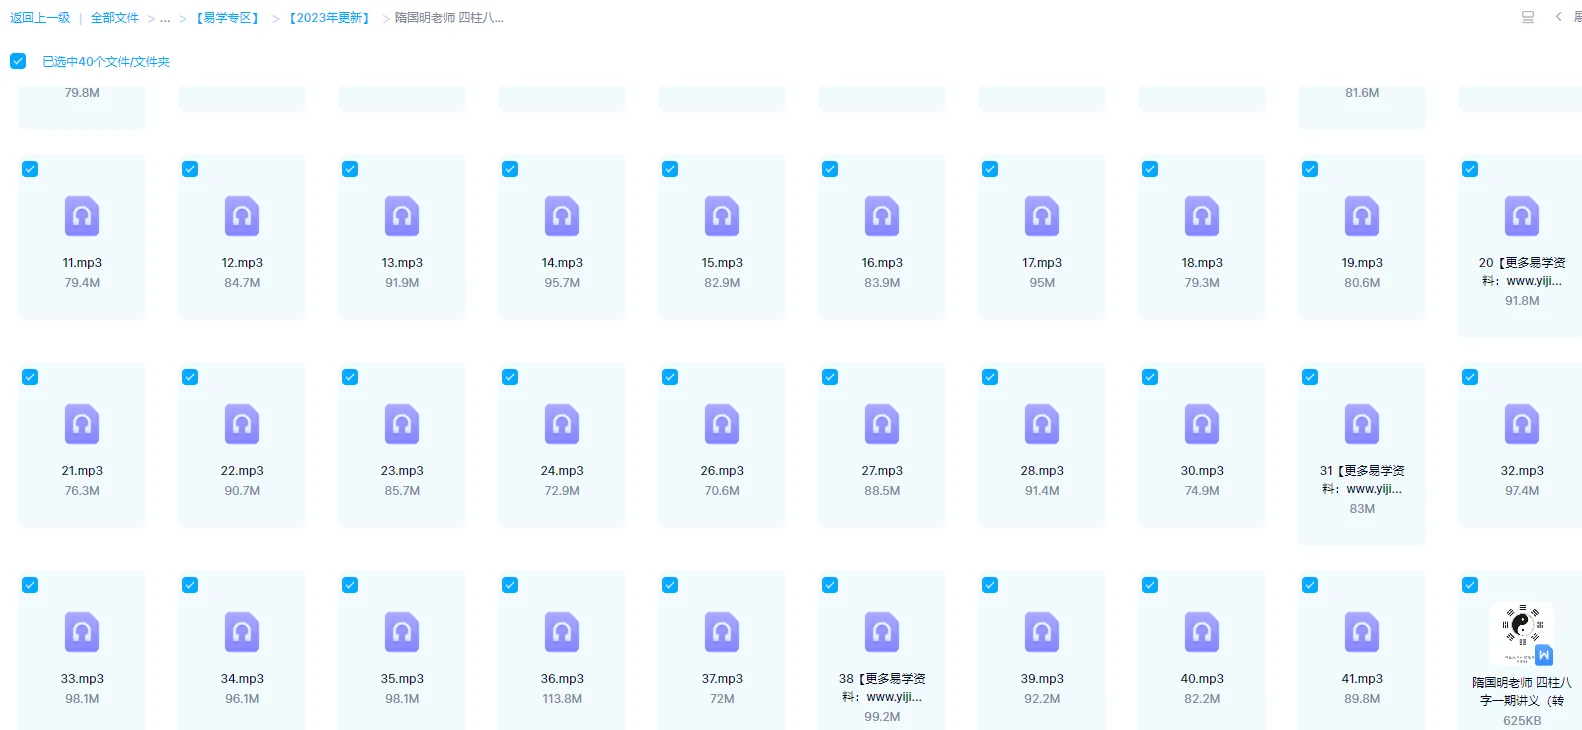
Task: Uncheck the checkbox for file 38
Action: click(x=830, y=585)
